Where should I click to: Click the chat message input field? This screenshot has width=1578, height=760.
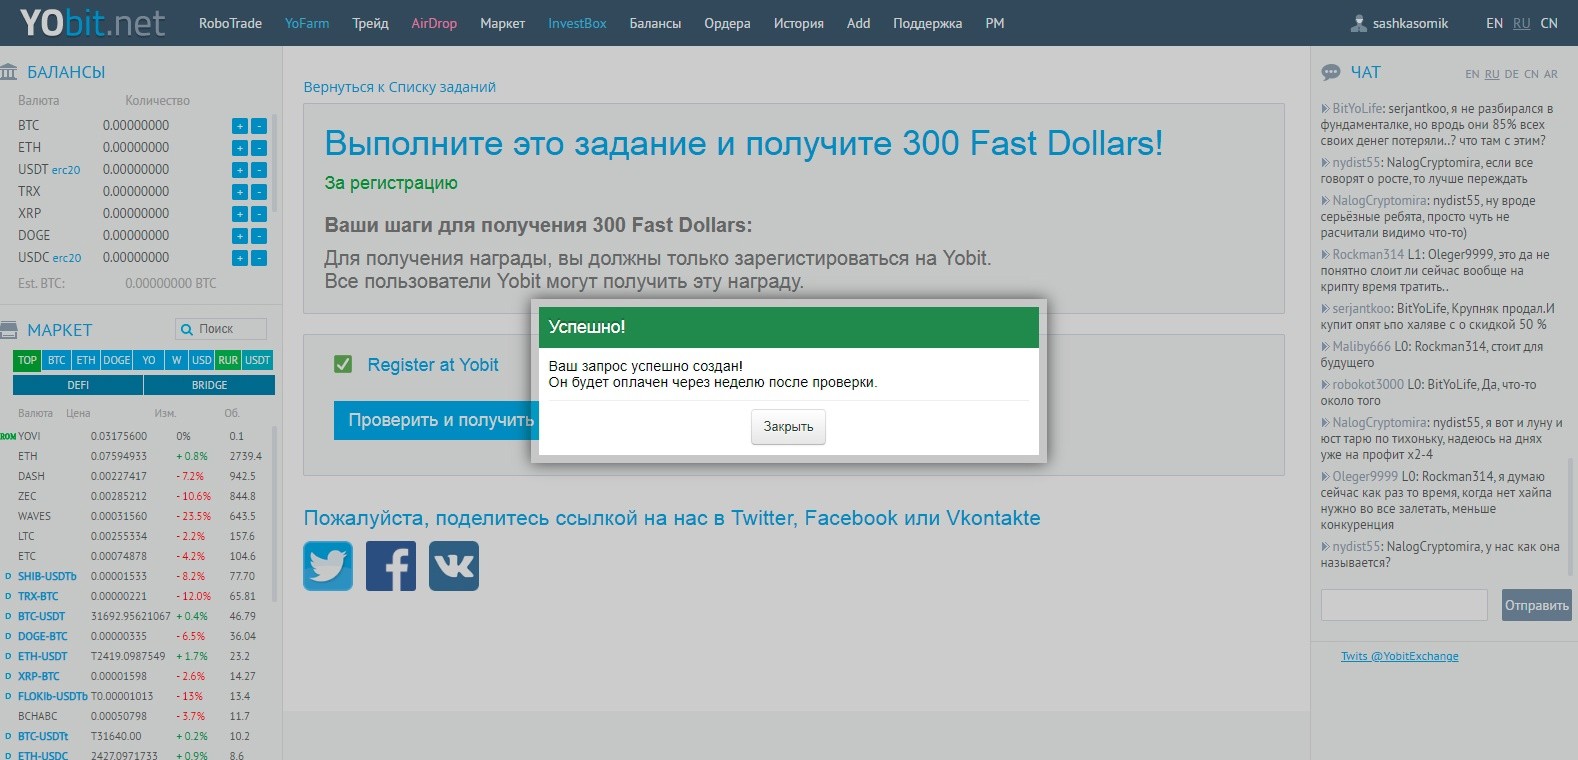(x=1404, y=605)
